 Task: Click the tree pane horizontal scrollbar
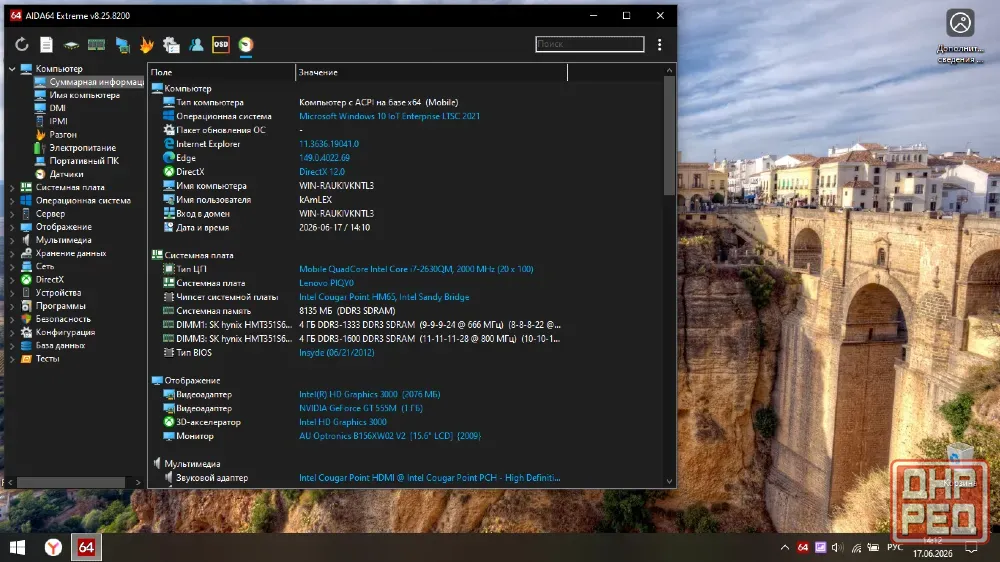(71, 483)
